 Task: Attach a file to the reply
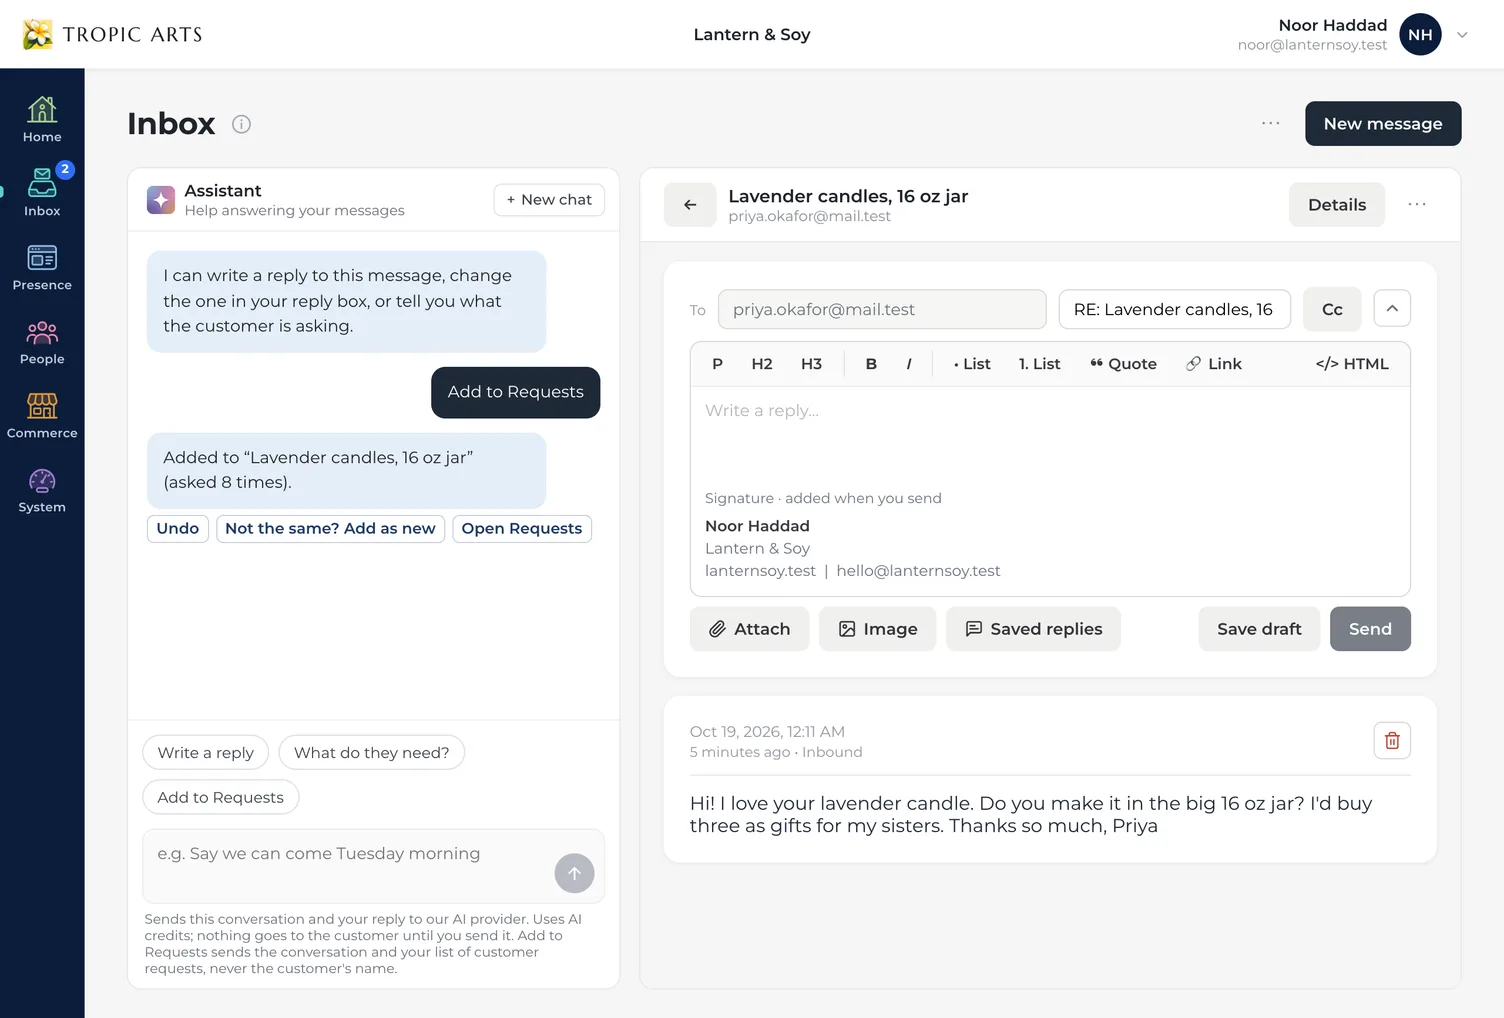[749, 629]
